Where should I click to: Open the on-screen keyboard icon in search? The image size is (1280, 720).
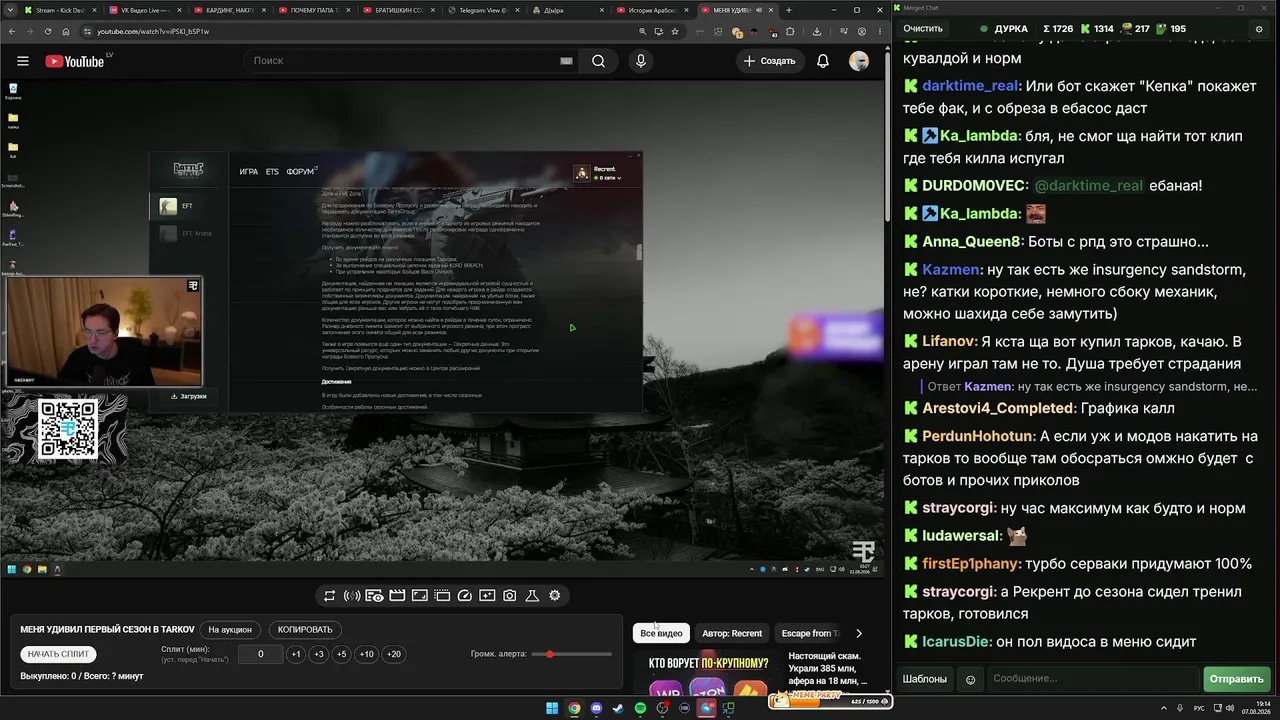coord(566,61)
